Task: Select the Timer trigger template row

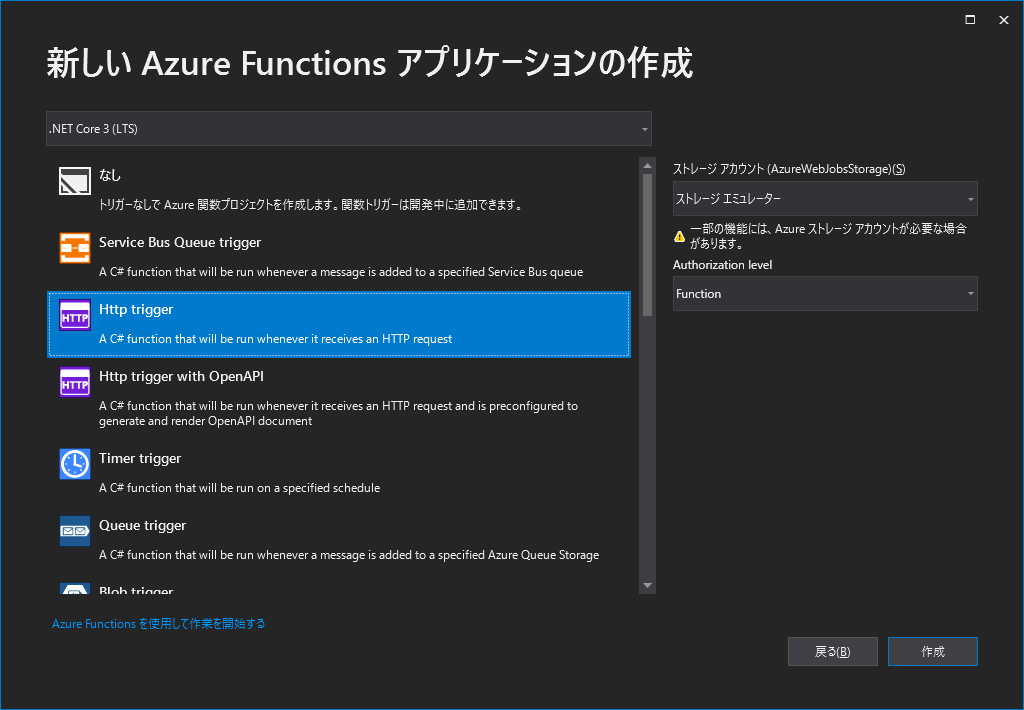Action: tap(300, 470)
